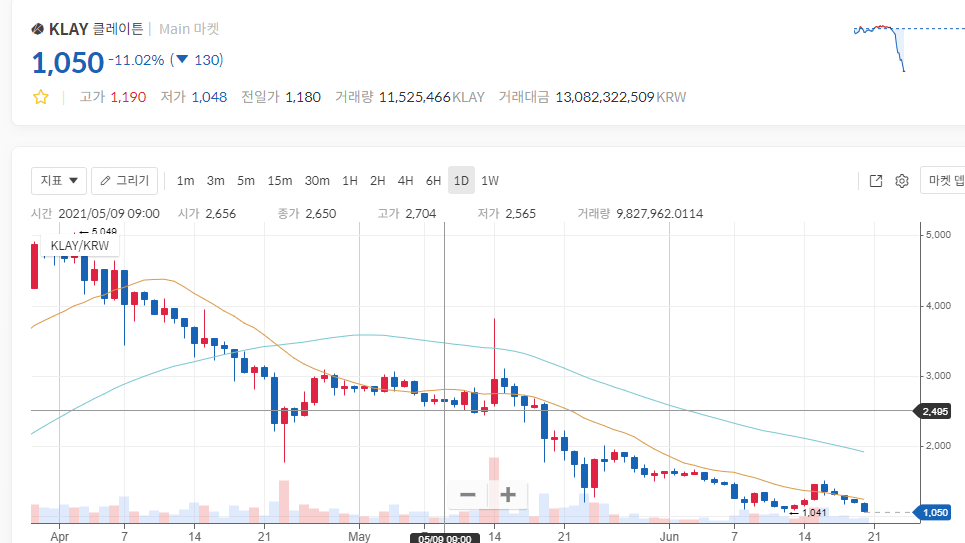Click the 3,000 level on price axis
Image resolution: width=965 pixels, height=543 pixels.
[938, 376]
